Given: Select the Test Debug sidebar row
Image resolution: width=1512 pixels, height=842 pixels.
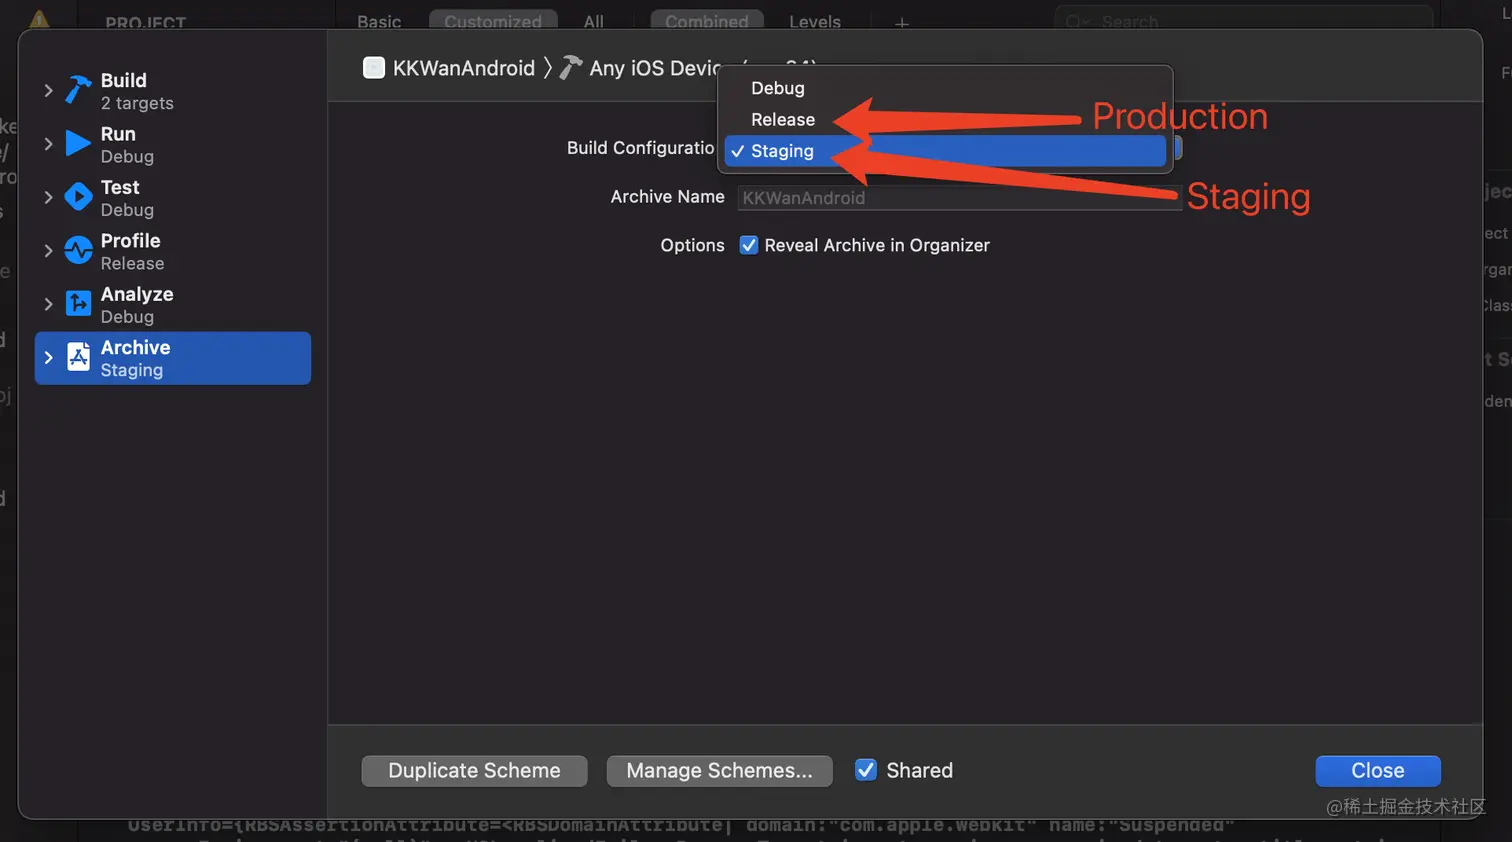Looking at the screenshot, I should [173, 198].
